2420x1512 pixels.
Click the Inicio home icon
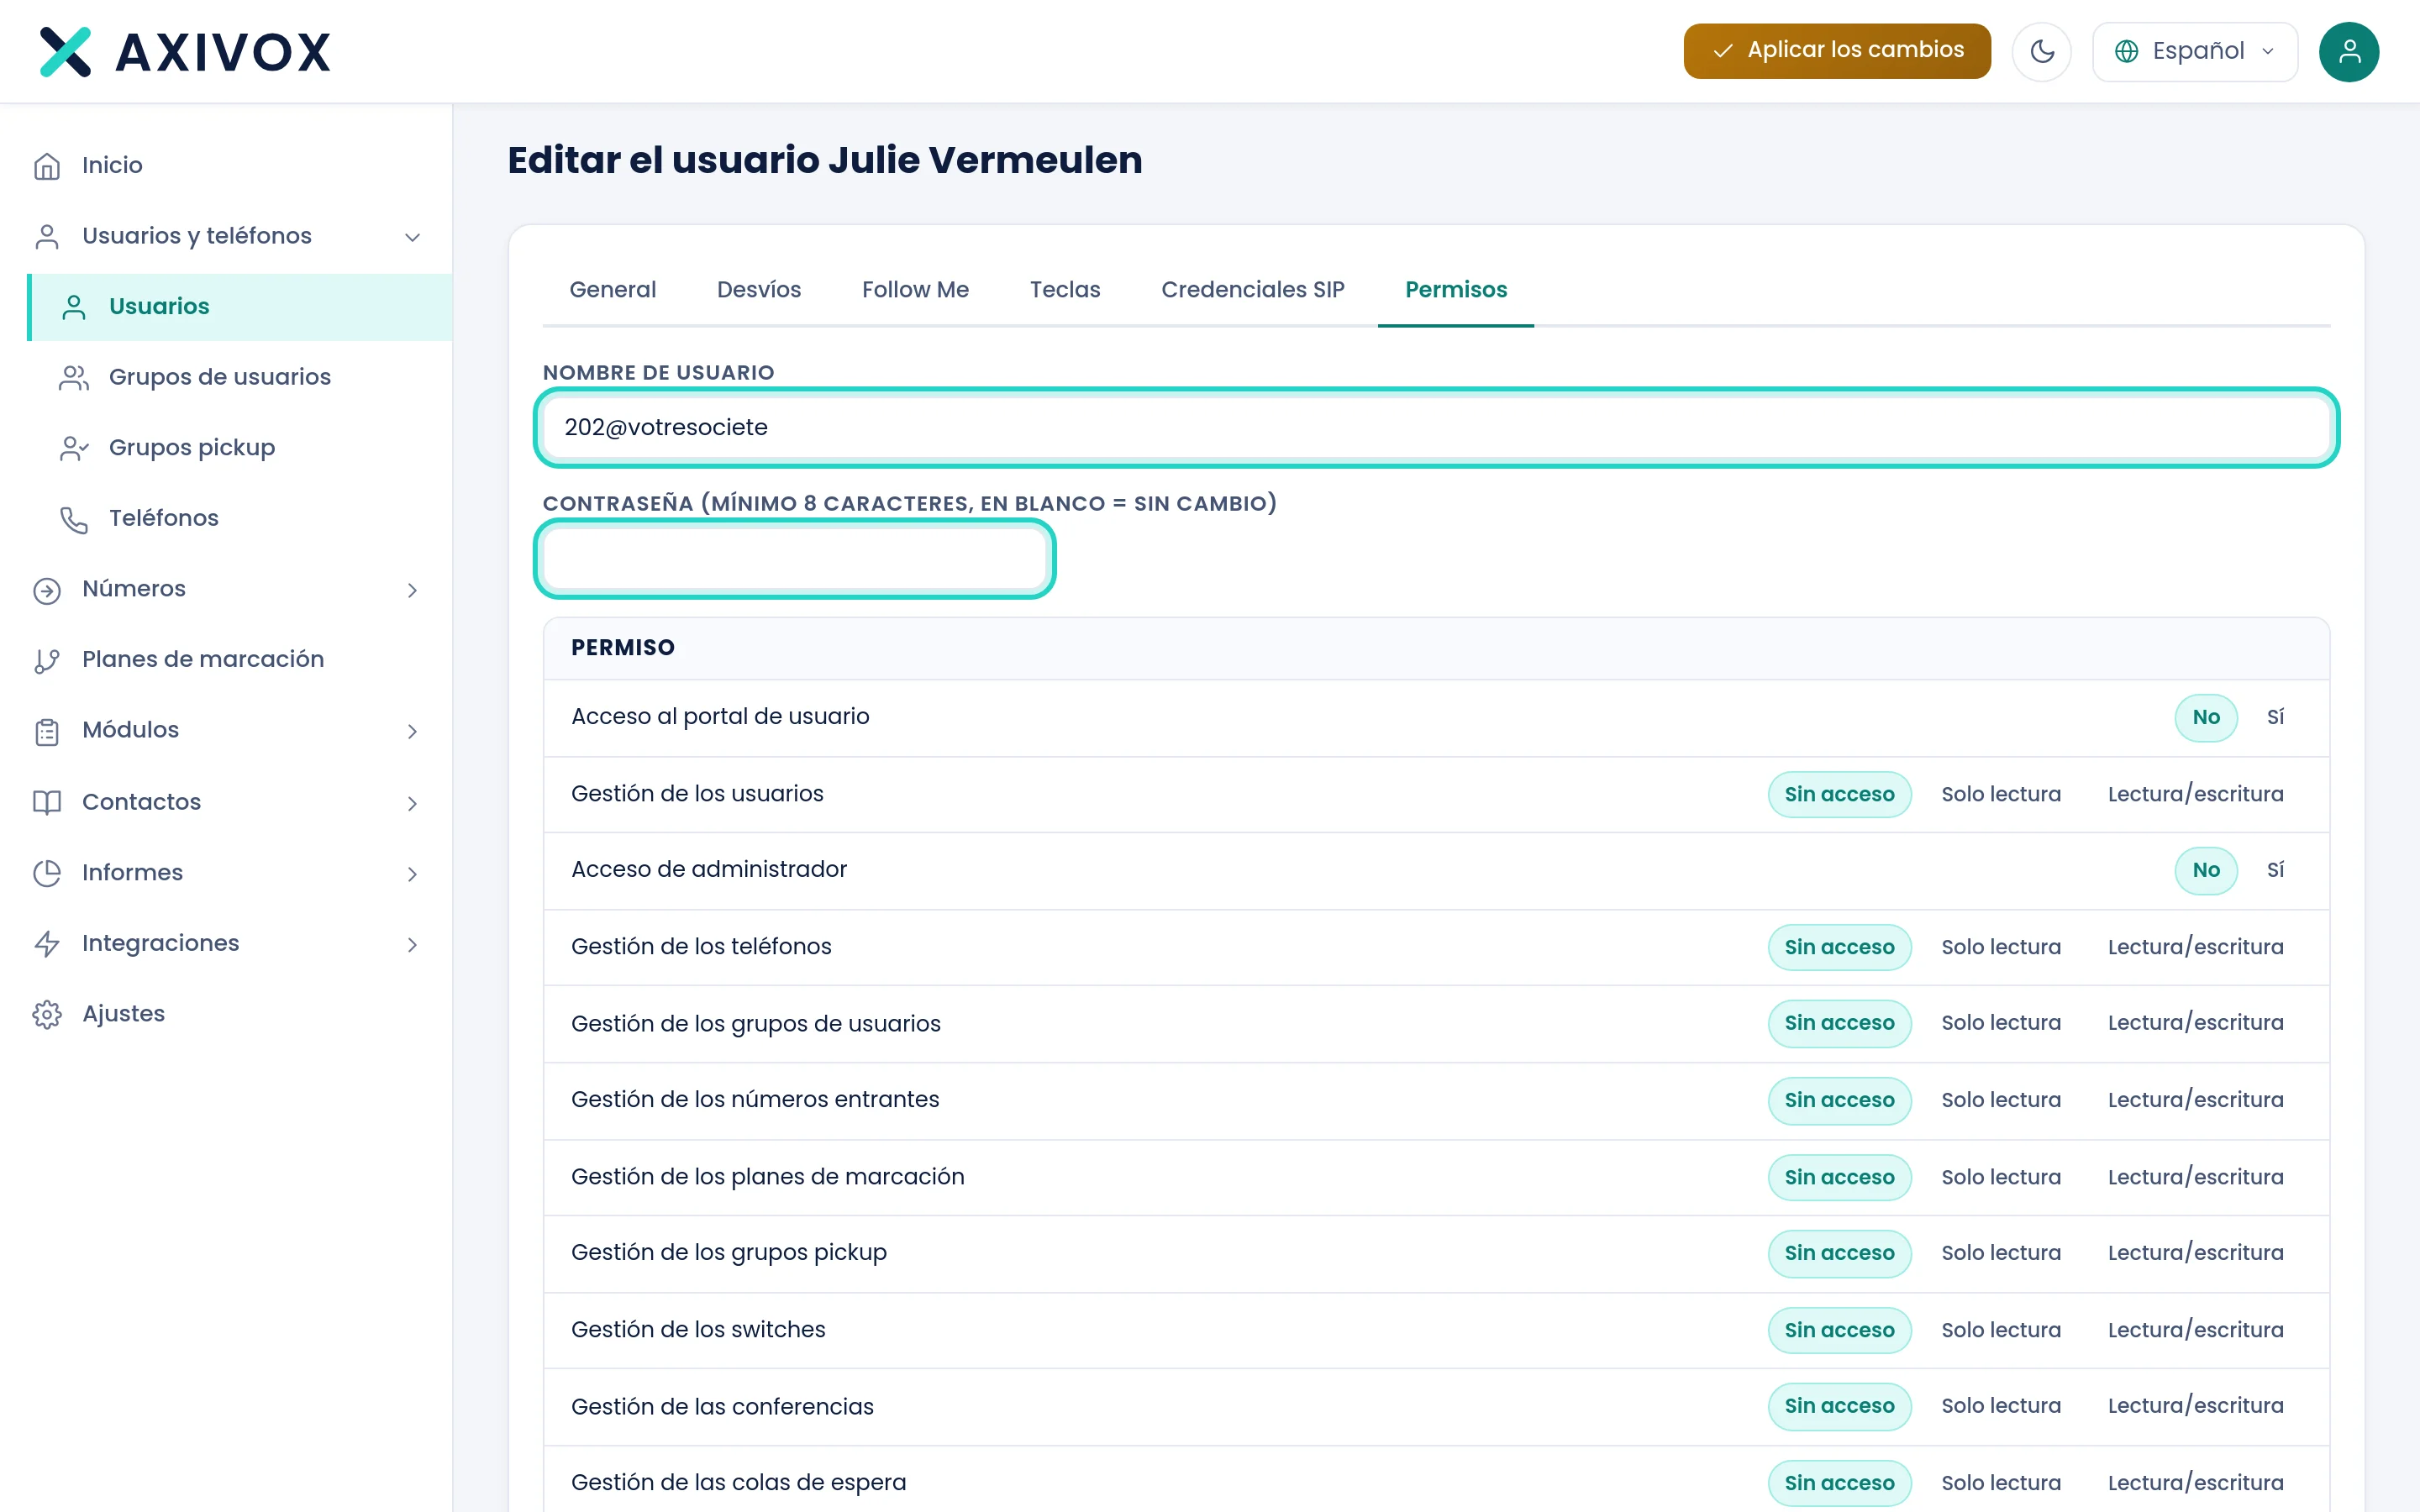click(x=47, y=165)
